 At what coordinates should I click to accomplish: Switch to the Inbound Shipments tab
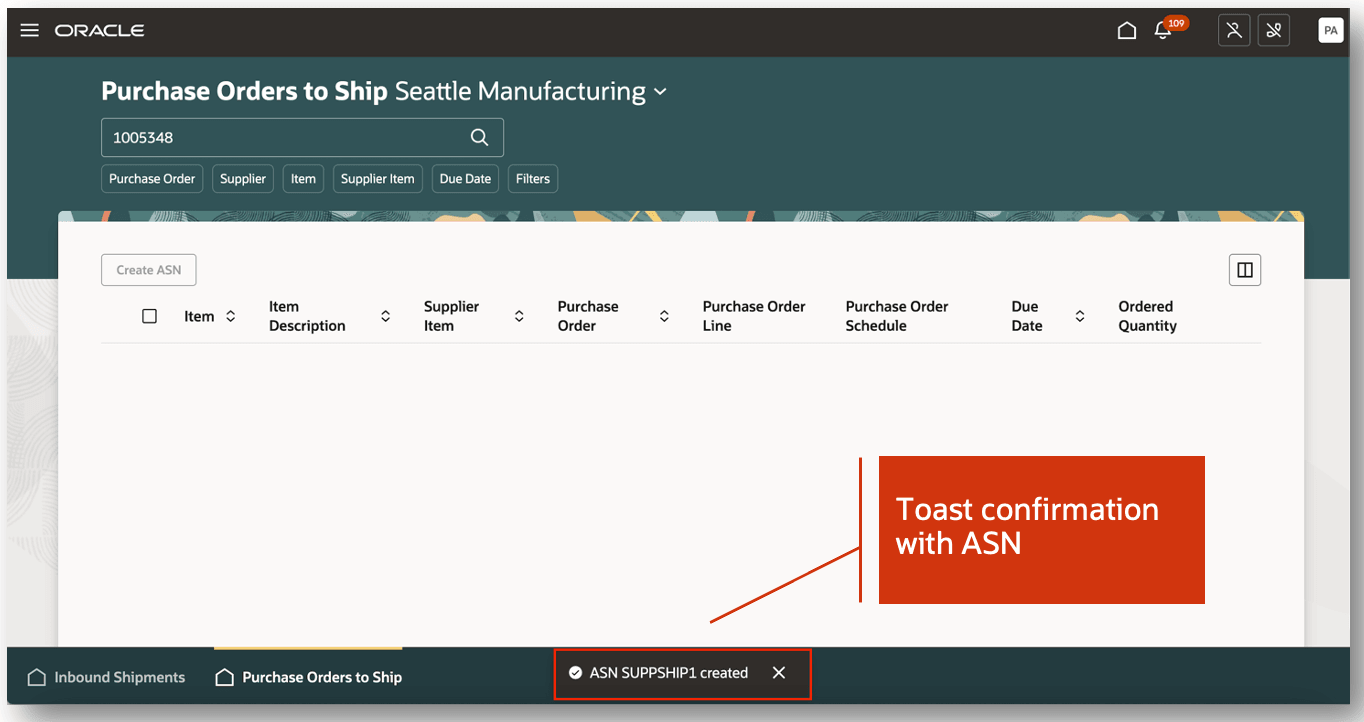pos(106,677)
